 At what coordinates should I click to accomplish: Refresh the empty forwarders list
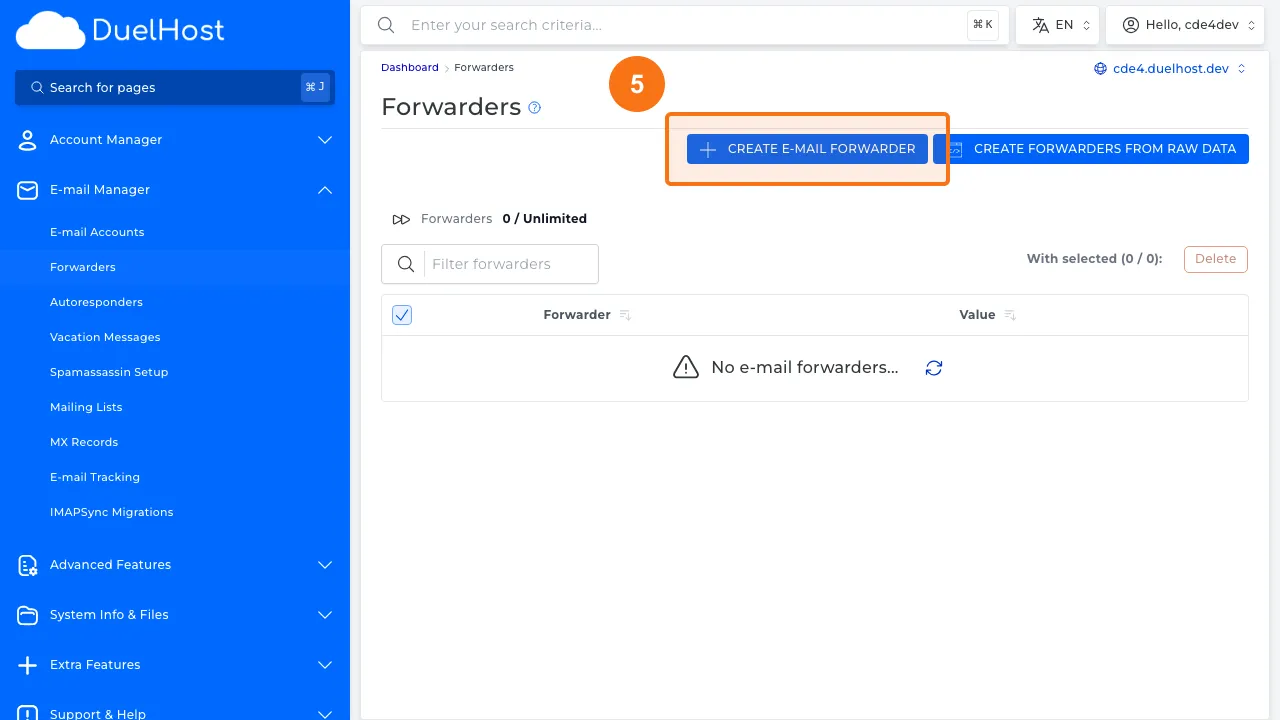[933, 368]
